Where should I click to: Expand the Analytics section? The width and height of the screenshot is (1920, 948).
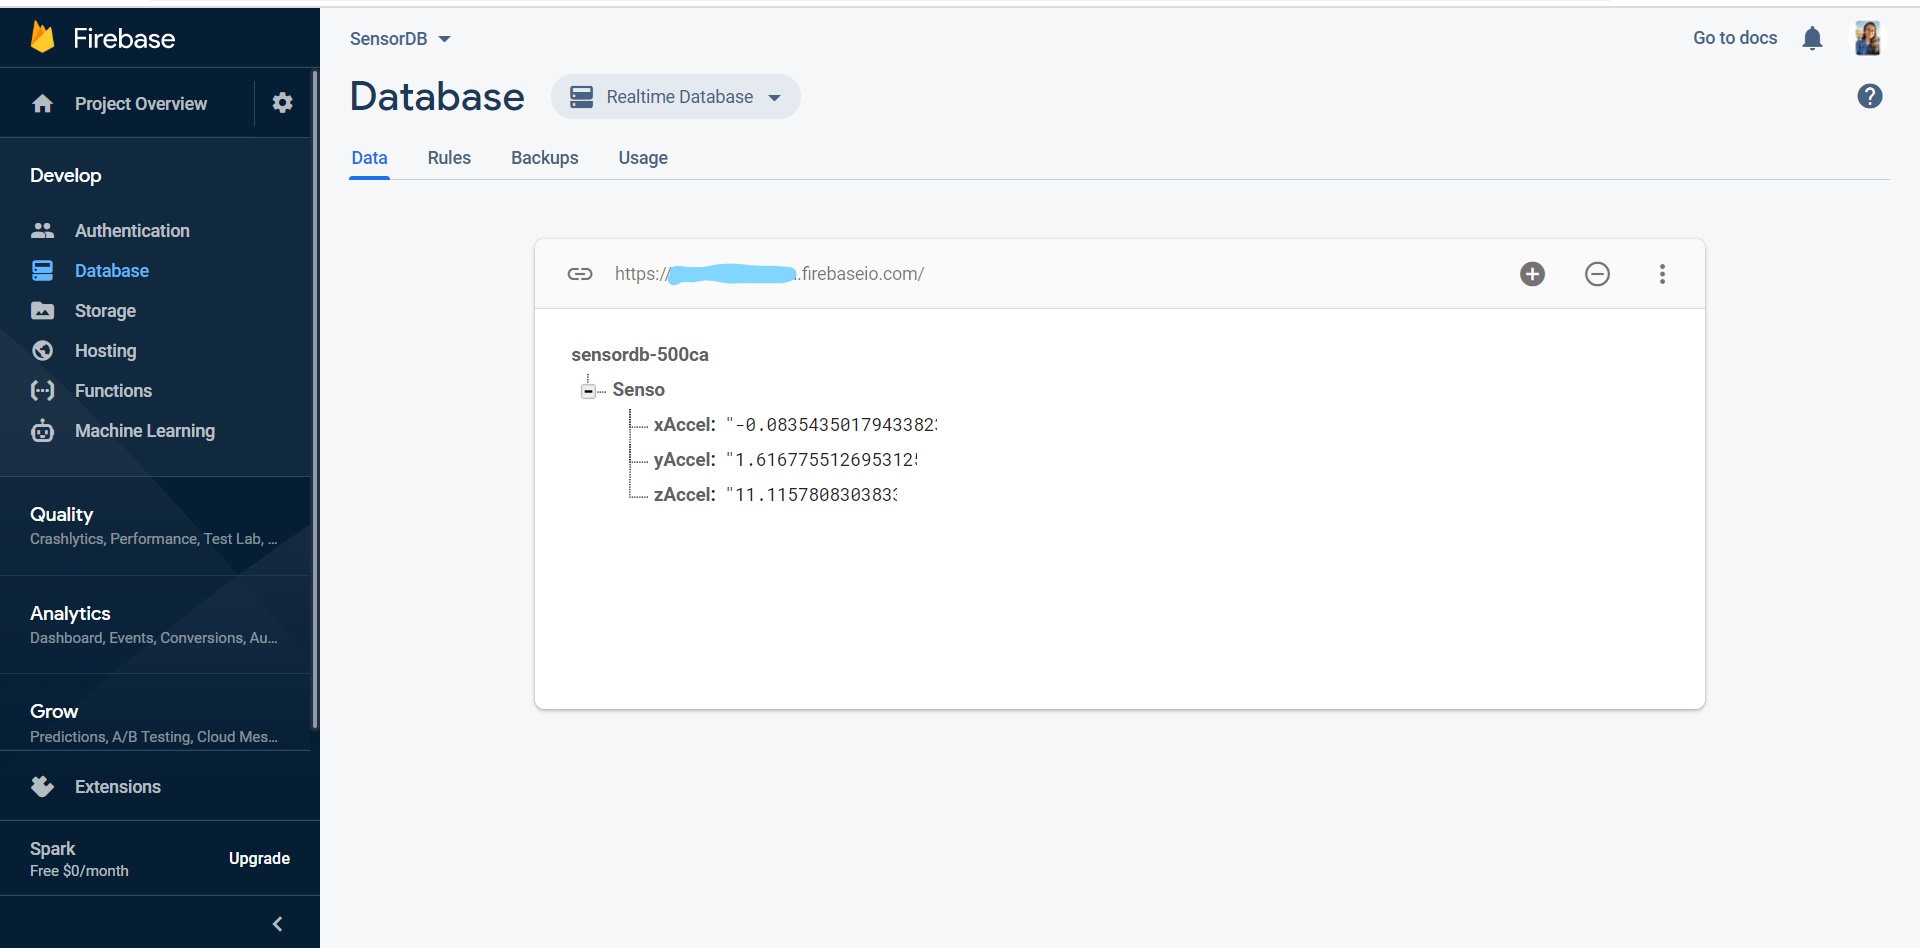[154, 625]
